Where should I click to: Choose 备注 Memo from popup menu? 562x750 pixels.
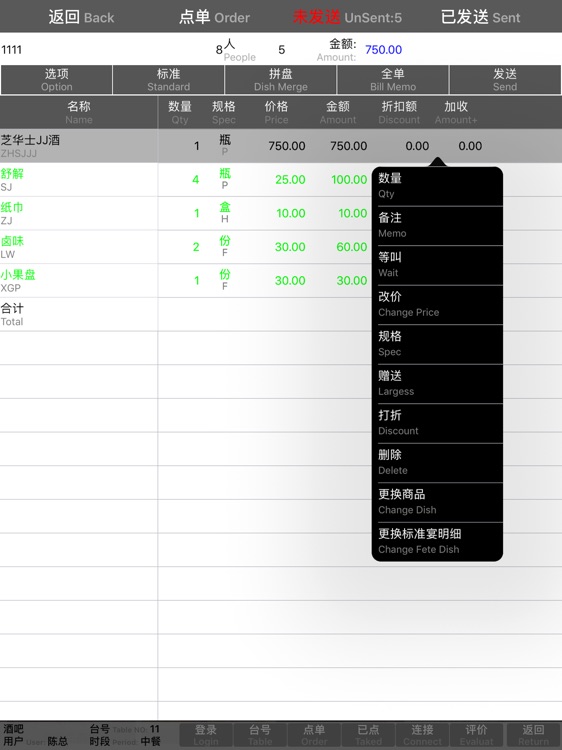[x=437, y=225]
